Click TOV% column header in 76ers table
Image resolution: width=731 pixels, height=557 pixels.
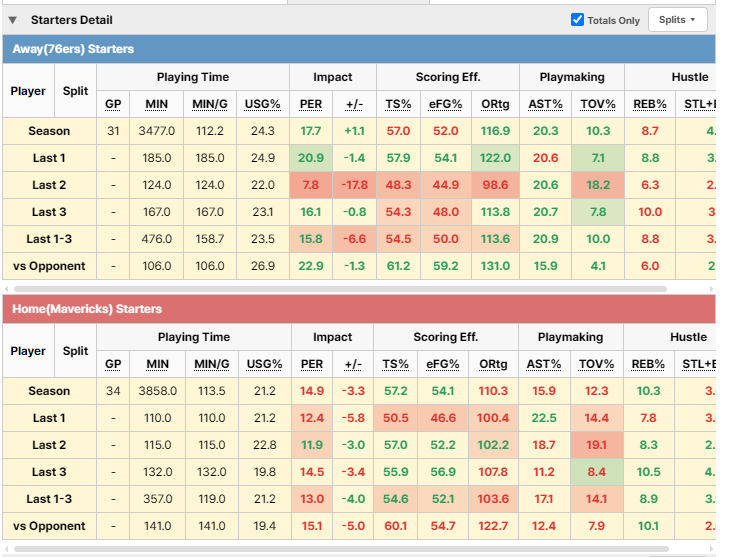598,104
